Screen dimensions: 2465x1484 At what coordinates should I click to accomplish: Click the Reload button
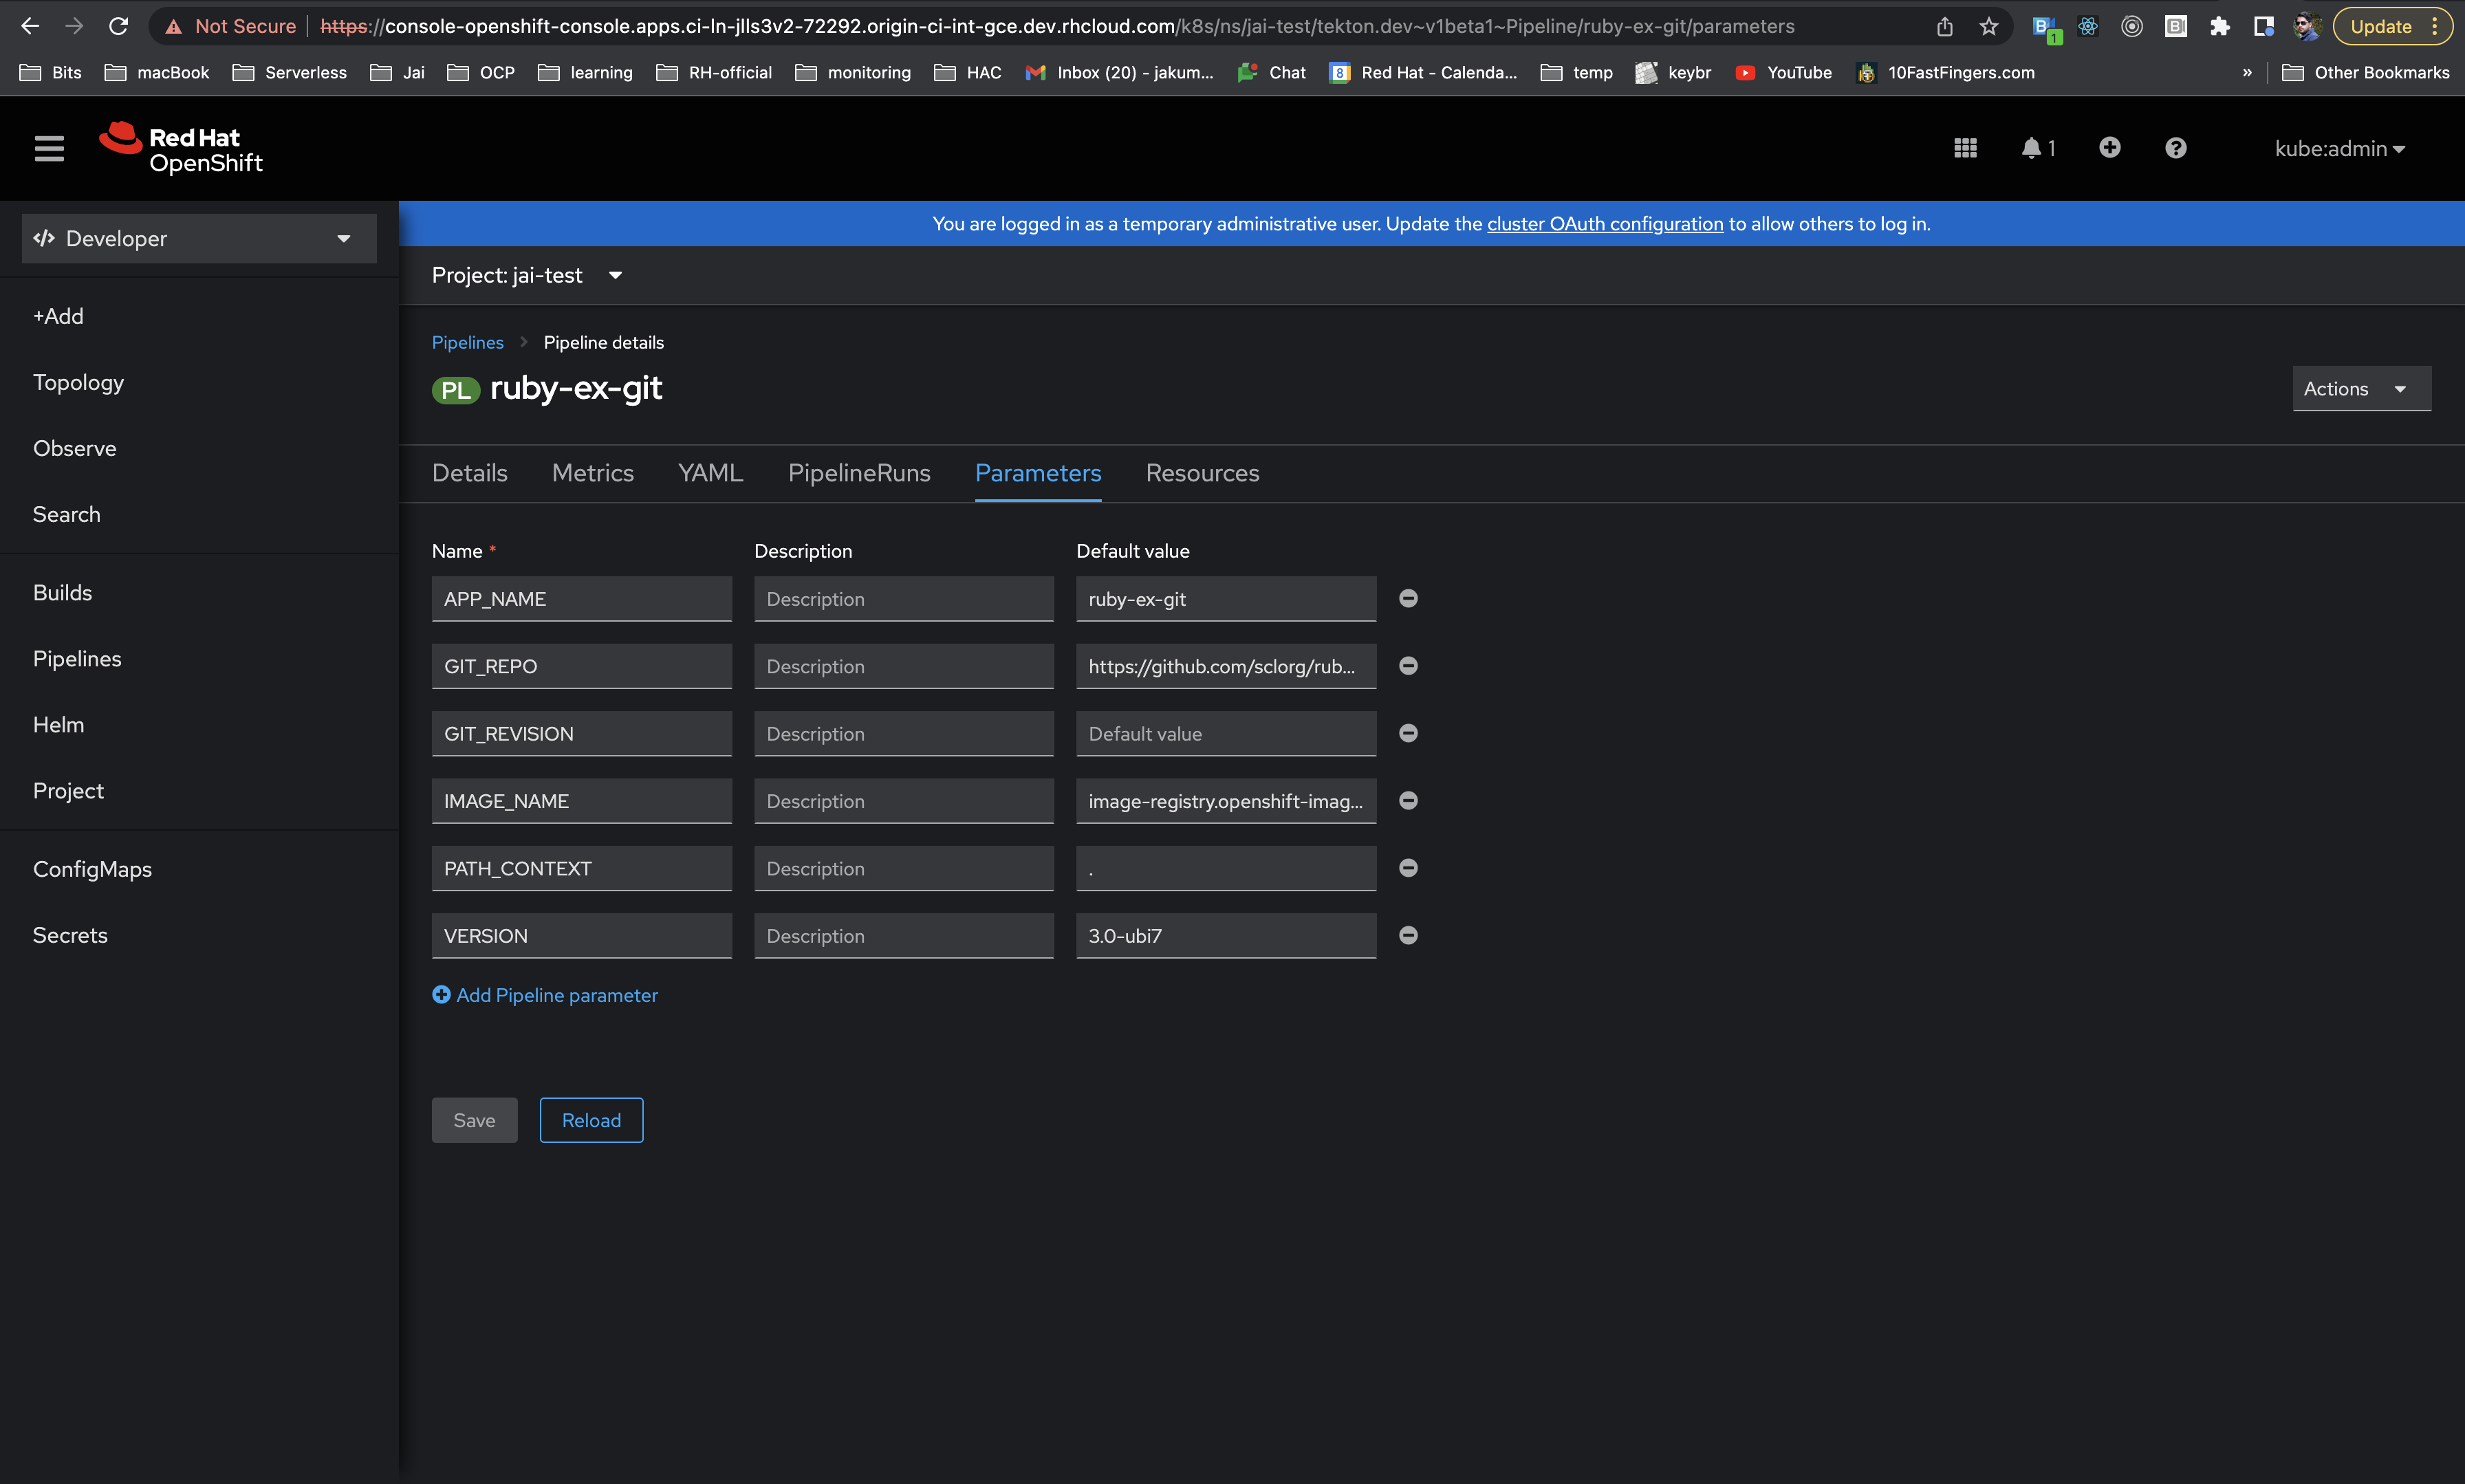(x=591, y=1120)
